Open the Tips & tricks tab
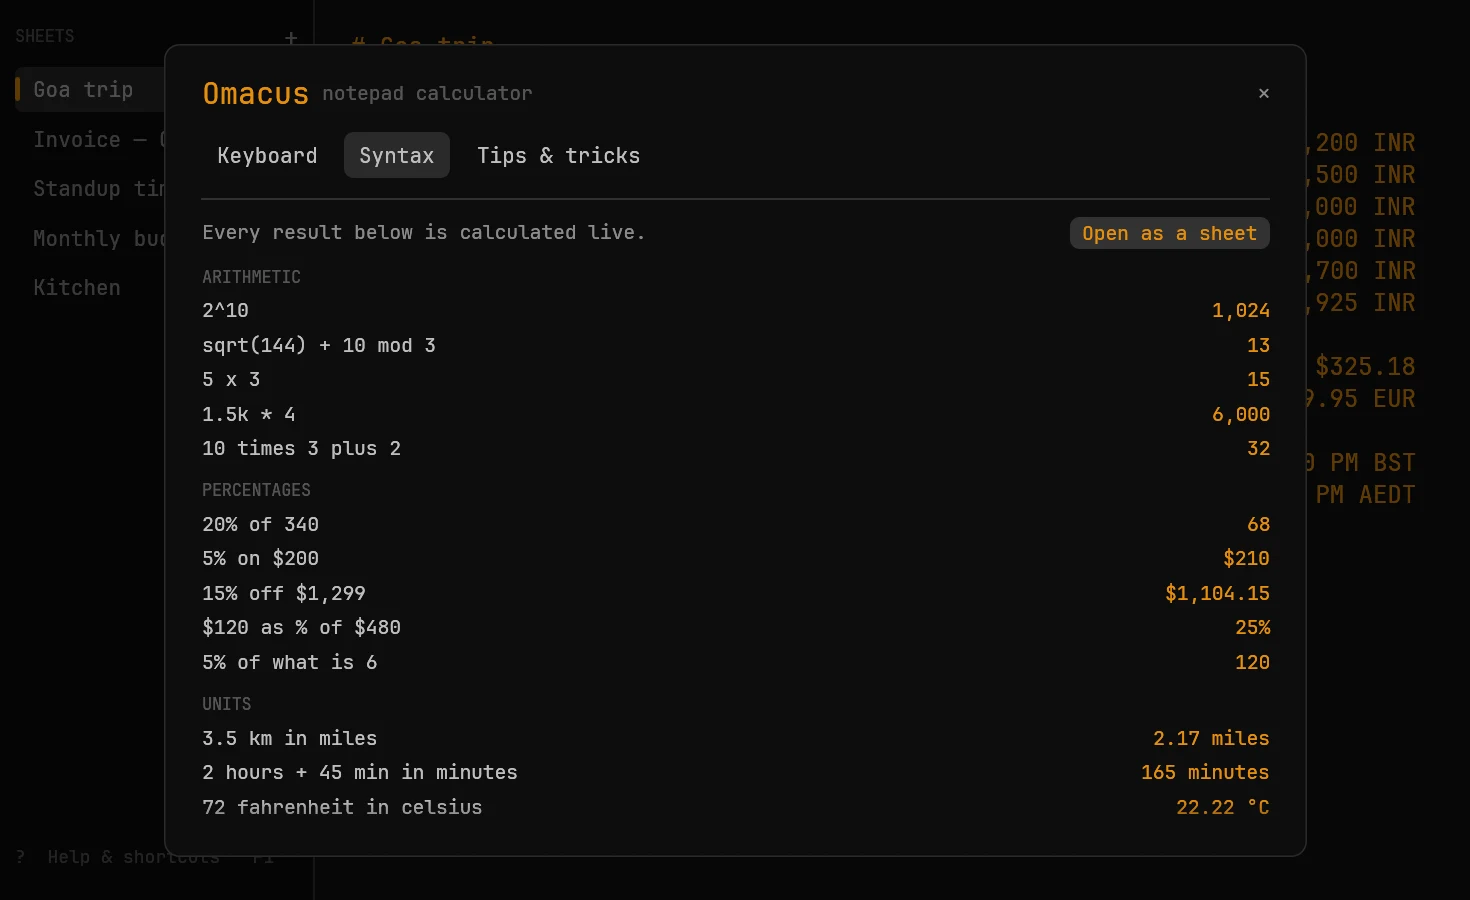Viewport: 1470px width, 900px height. point(558,155)
